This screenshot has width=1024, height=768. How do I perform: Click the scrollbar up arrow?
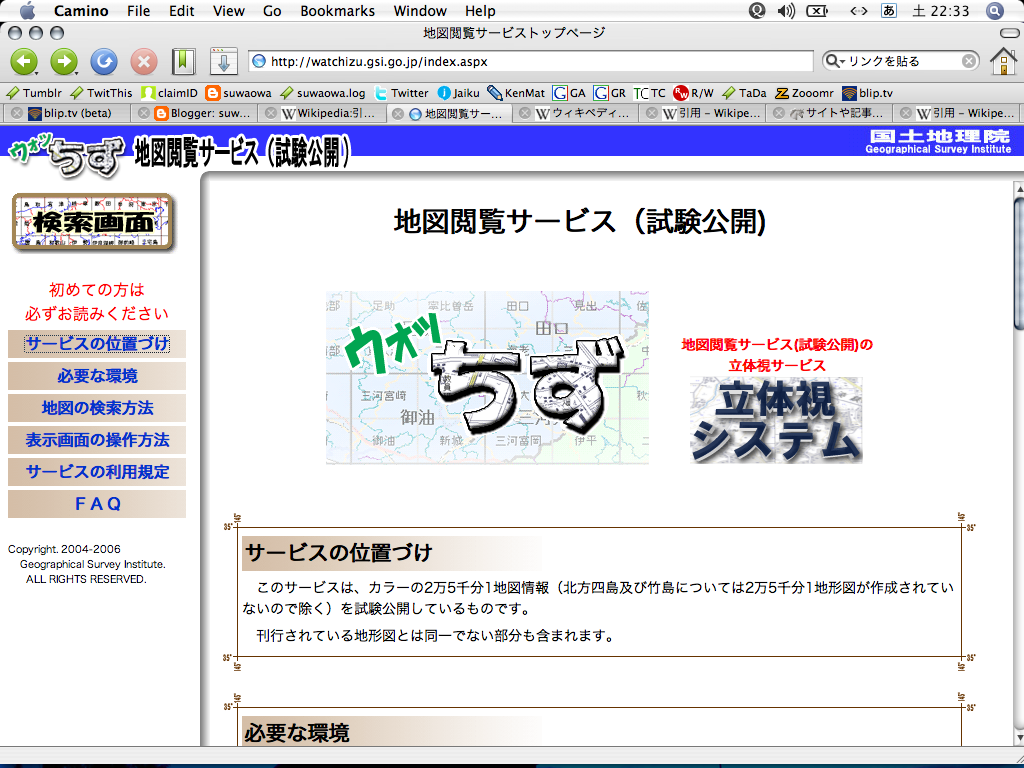tap(1018, 188)
